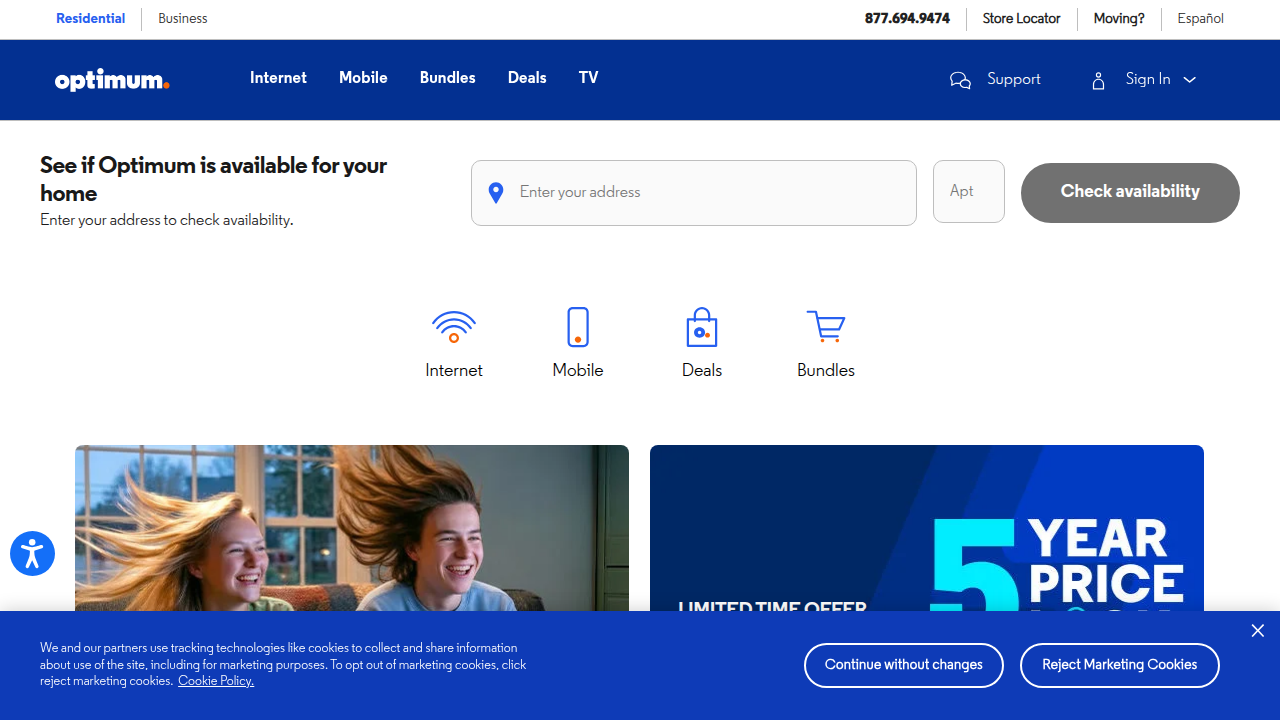Click the Bundles cart icon
This screenshot has width=1280, height=720.
click(826, 327)
